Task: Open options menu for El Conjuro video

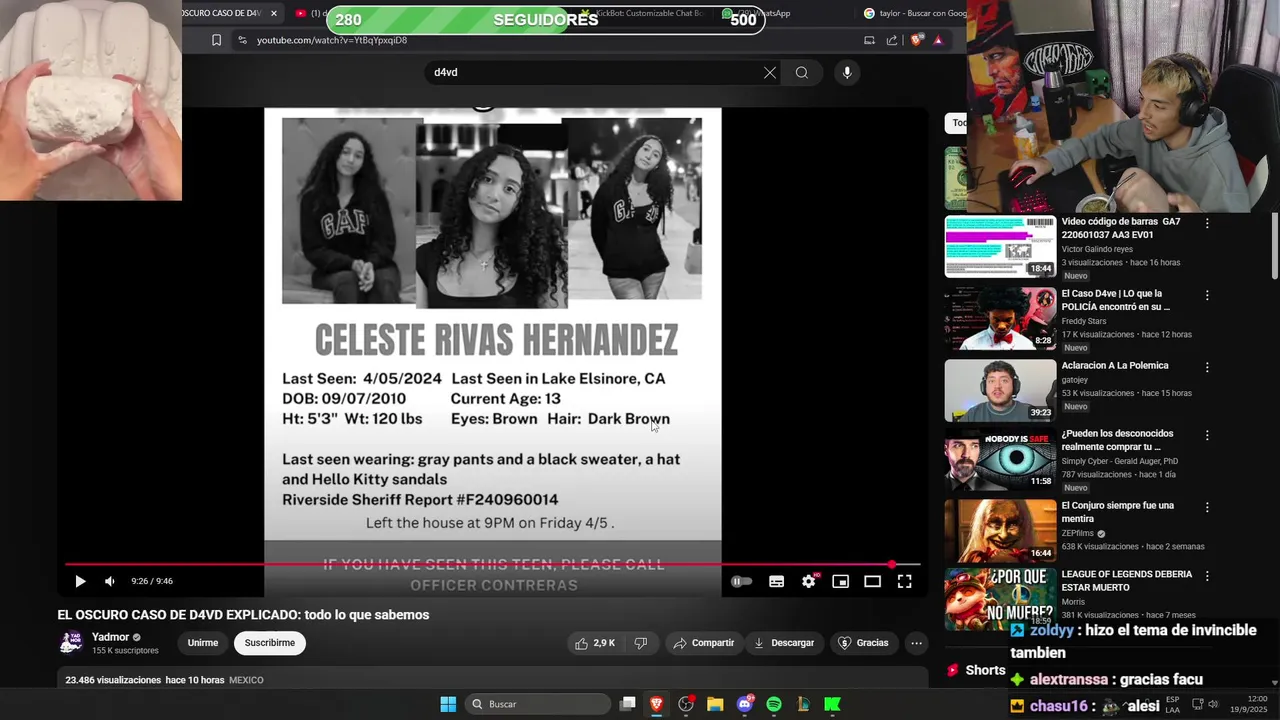Action: point(1207,508)
